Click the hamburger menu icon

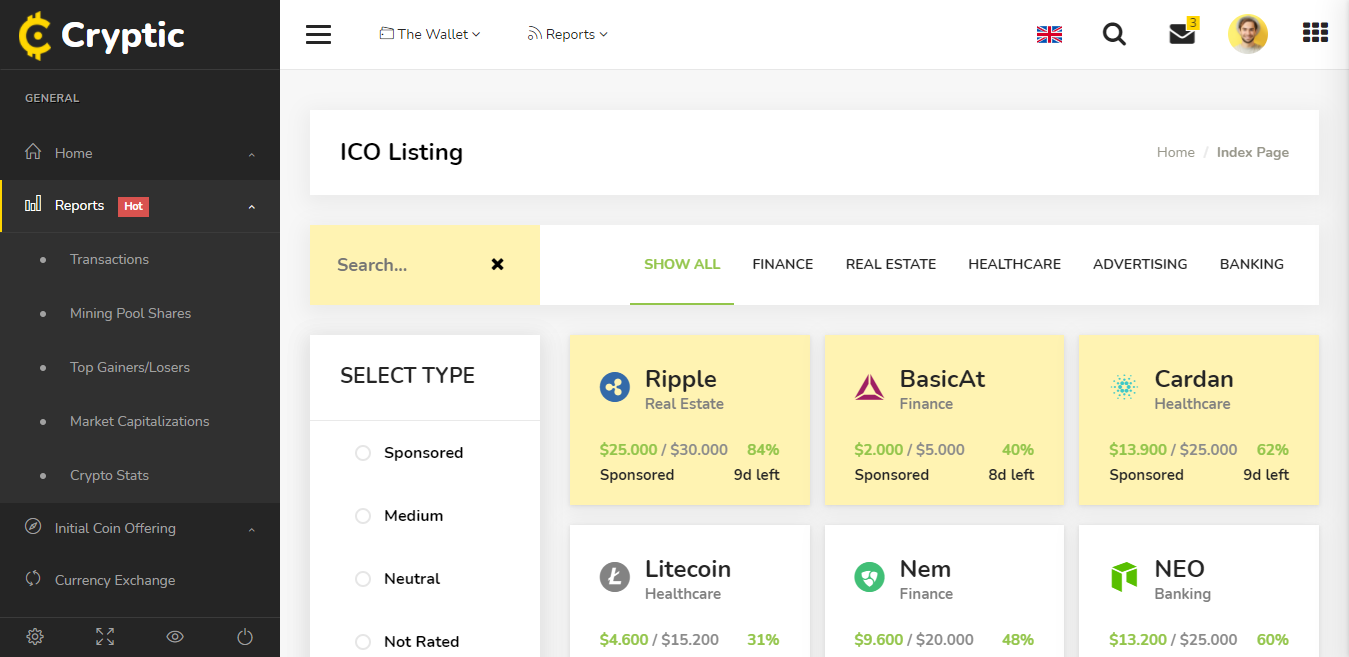pyautogui.click(x=318, y=35)
